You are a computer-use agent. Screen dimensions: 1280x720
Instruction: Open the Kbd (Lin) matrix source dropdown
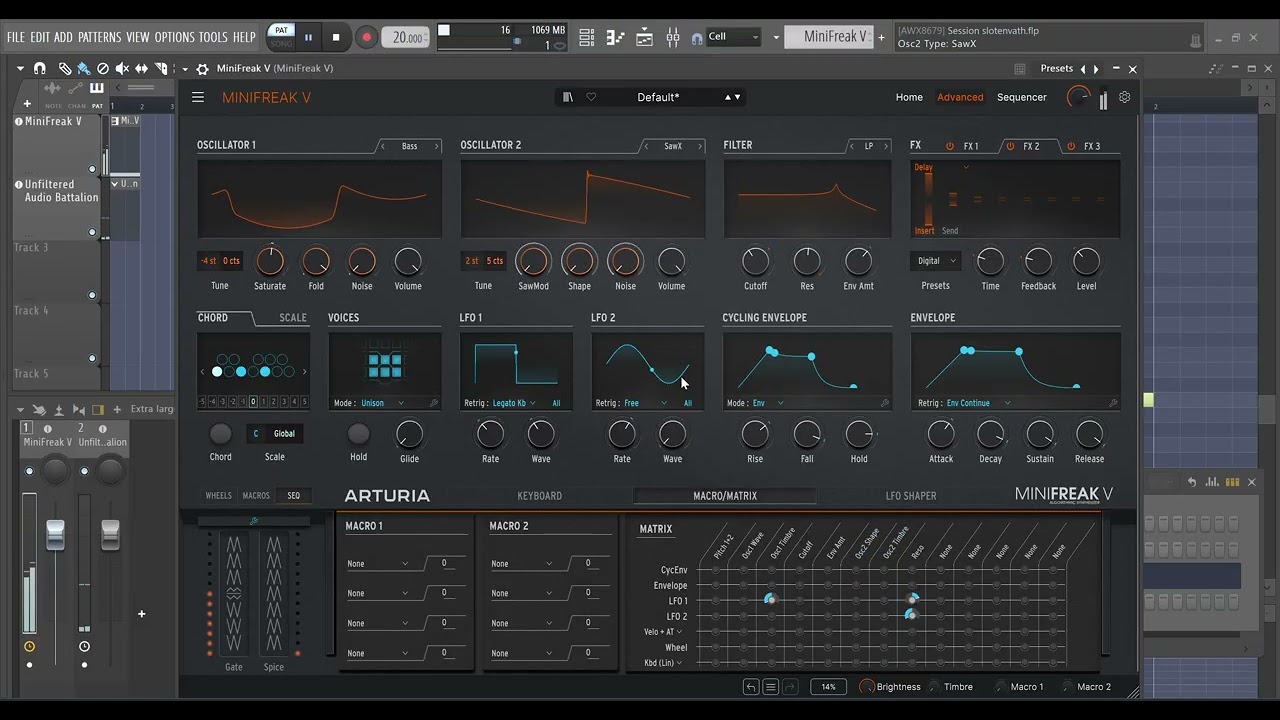pyautogui.click(x=664, y=663)
